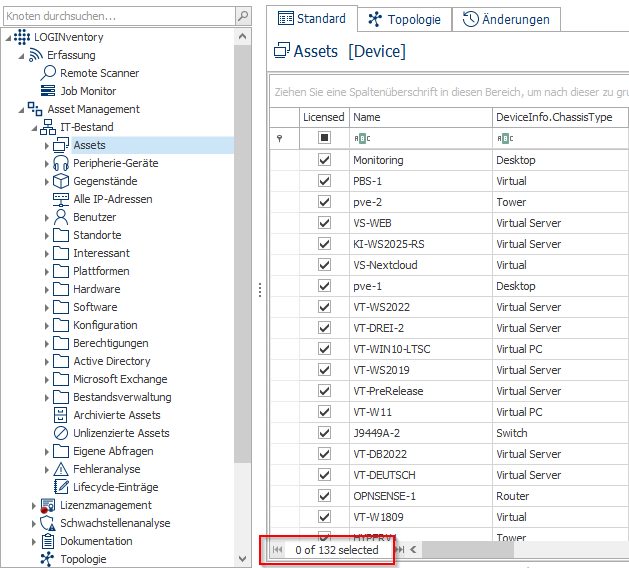Click the Asset Management node icon
This screenshot has width=629, height=568.
[35, 109]
